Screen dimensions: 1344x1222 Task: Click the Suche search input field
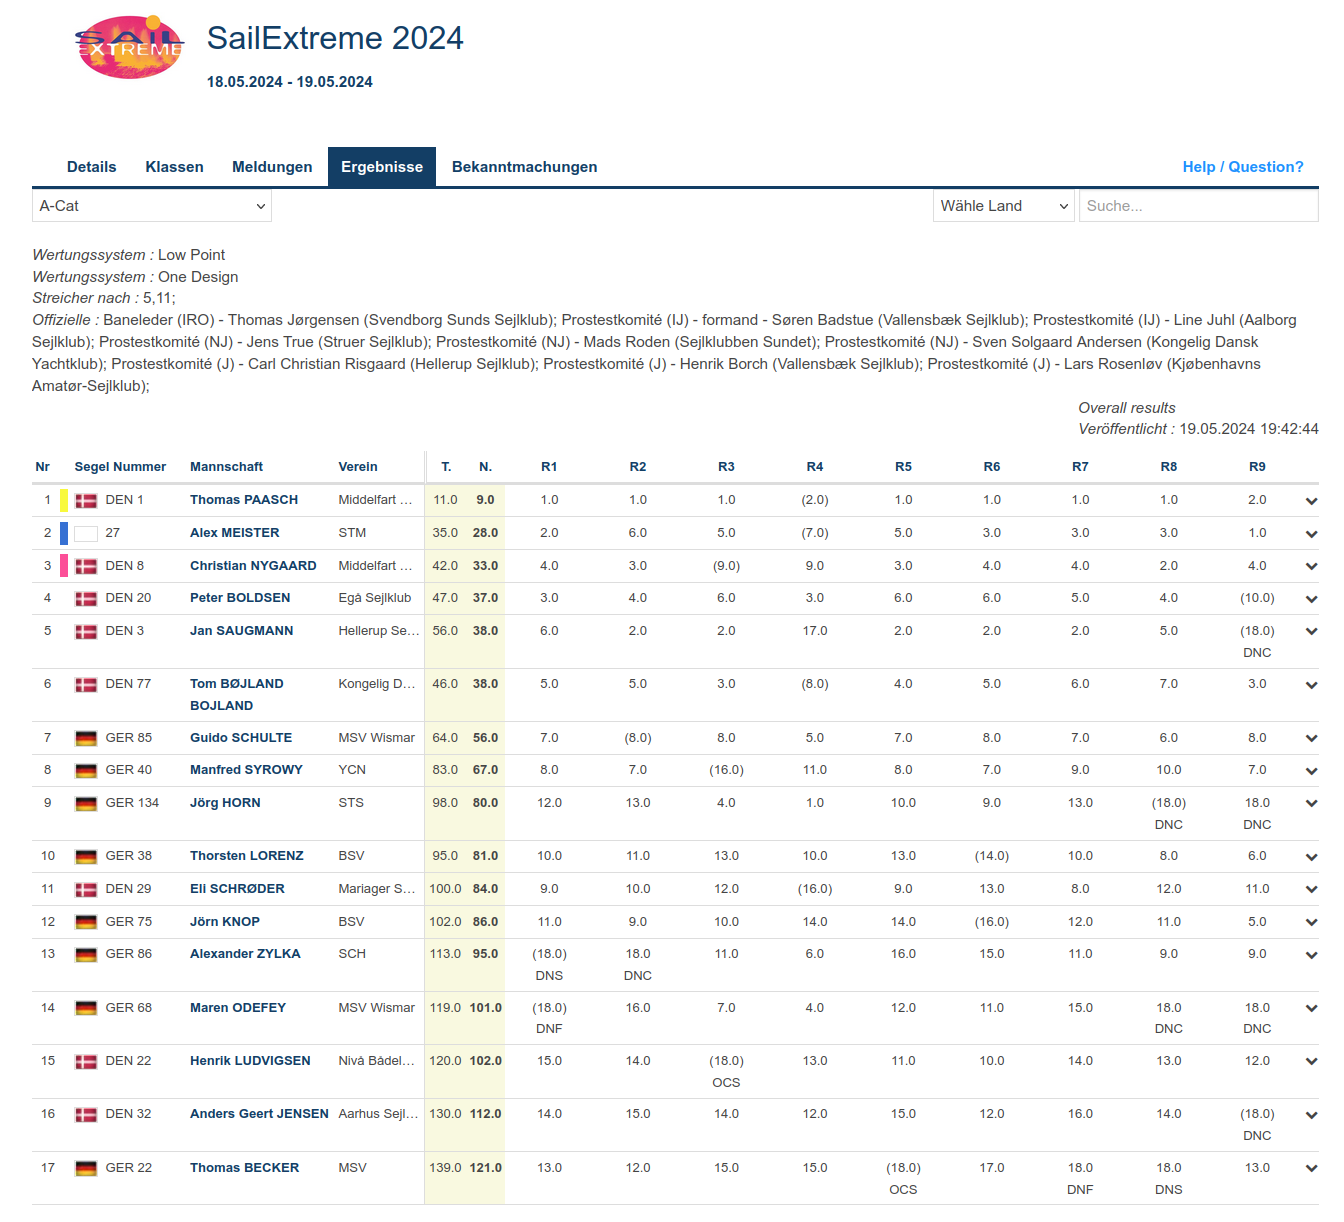(1197, 206)
